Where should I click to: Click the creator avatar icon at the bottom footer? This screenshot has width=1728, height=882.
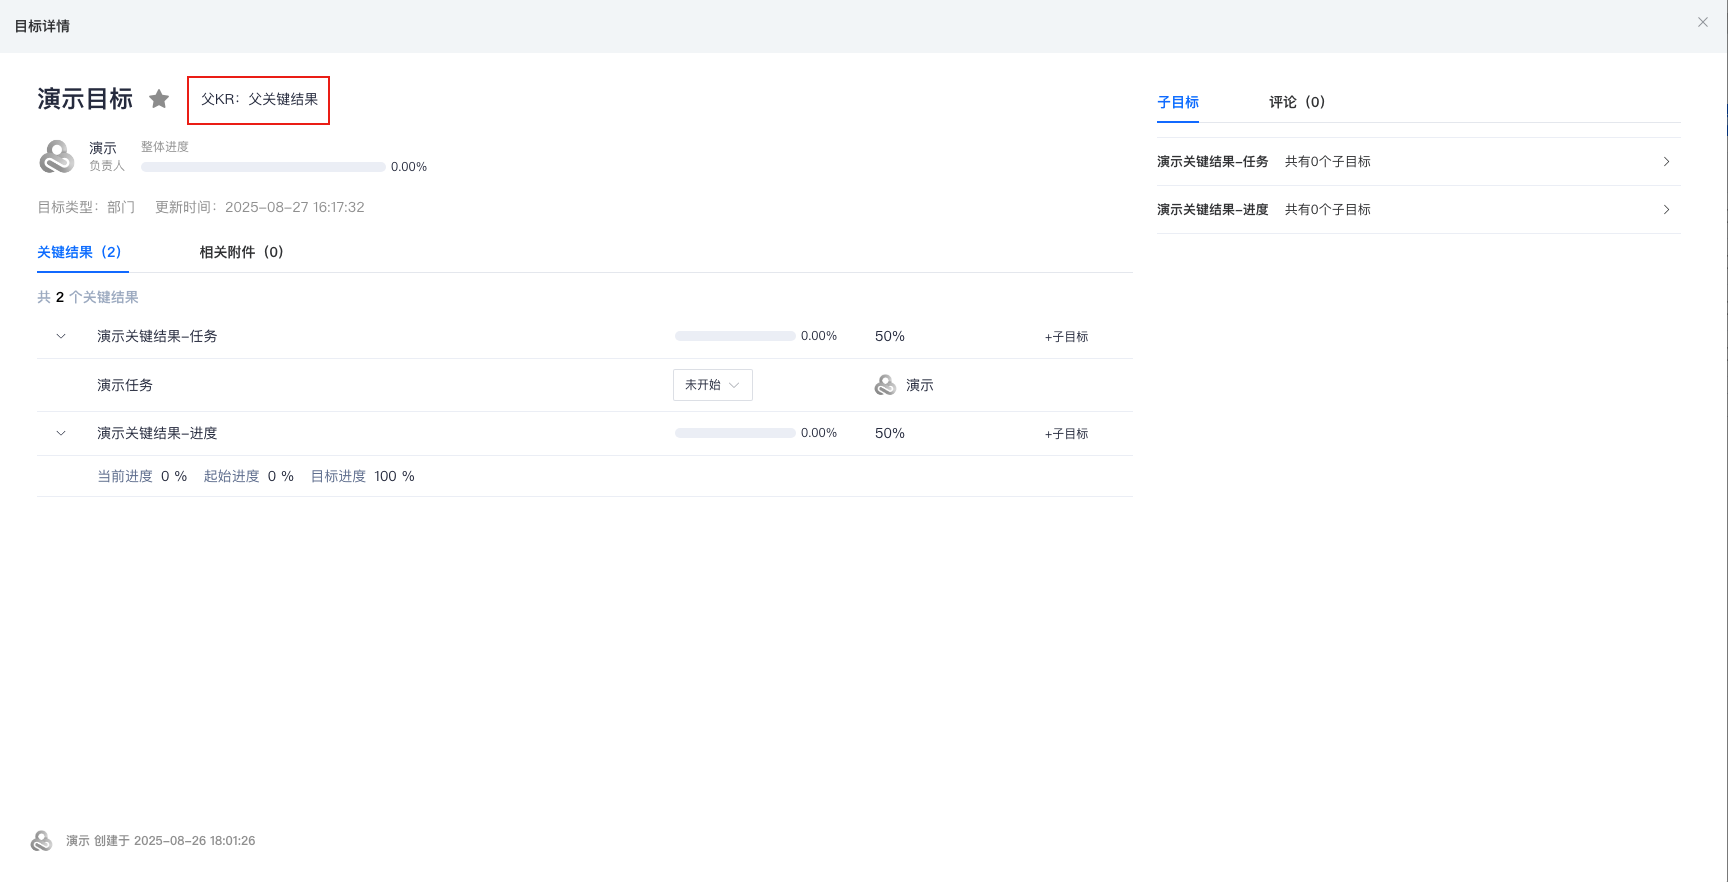coord(42,841)
